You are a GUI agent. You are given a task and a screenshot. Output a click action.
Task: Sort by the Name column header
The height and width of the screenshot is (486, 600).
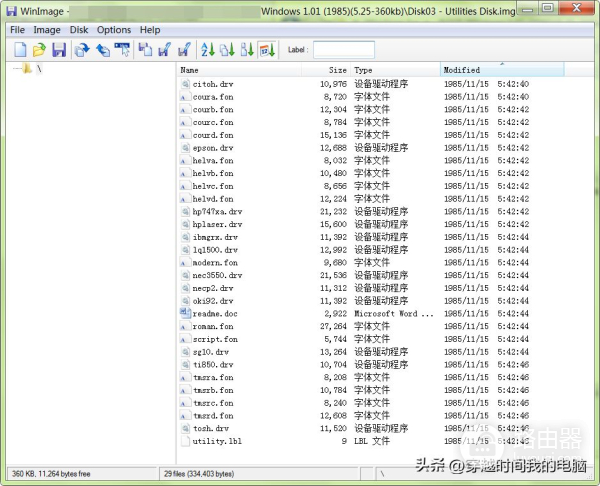239,70
